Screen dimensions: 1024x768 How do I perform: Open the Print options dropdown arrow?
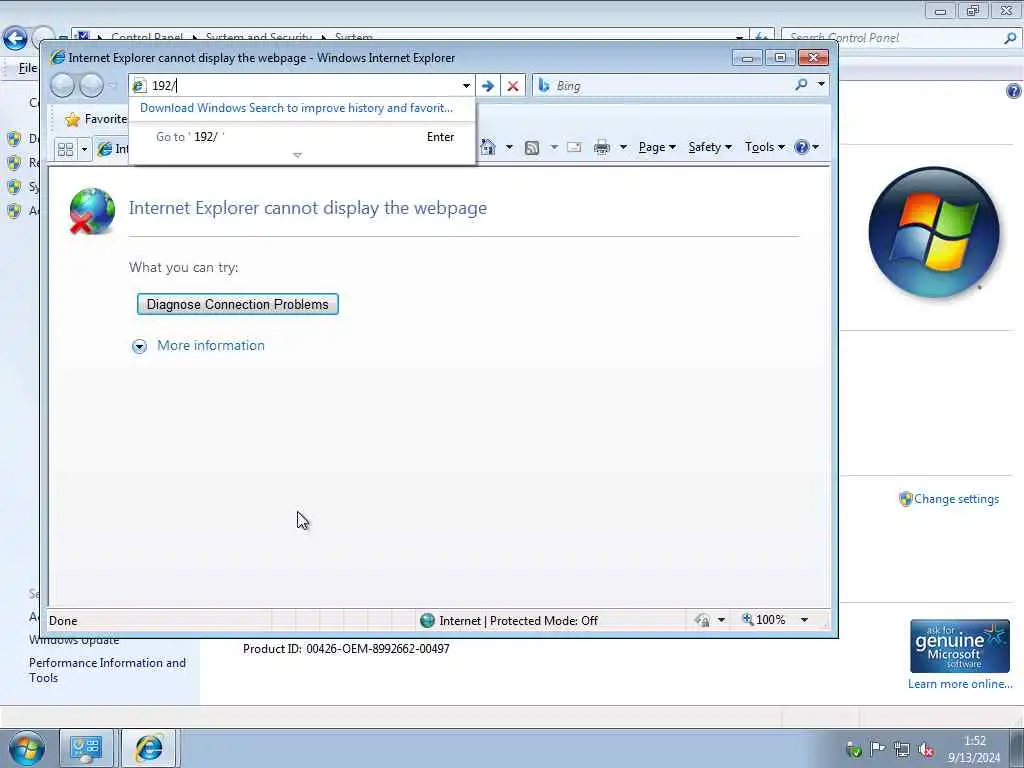[623, 147]
